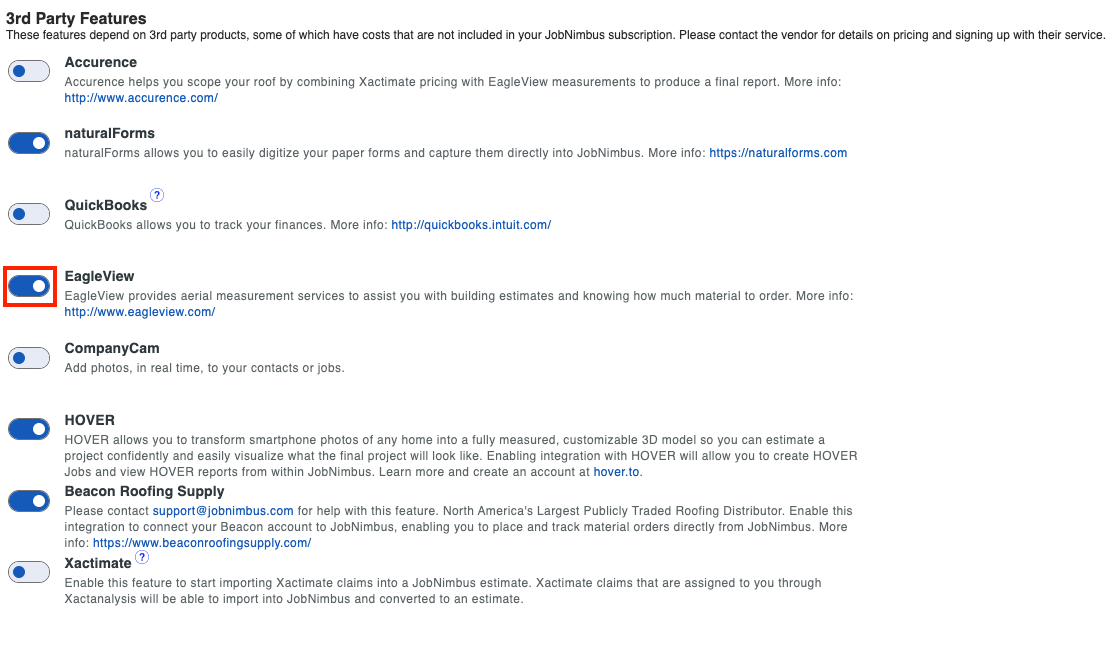Enable the QuickBooks toggle switch
The image size is (1120, 649).
29,214
